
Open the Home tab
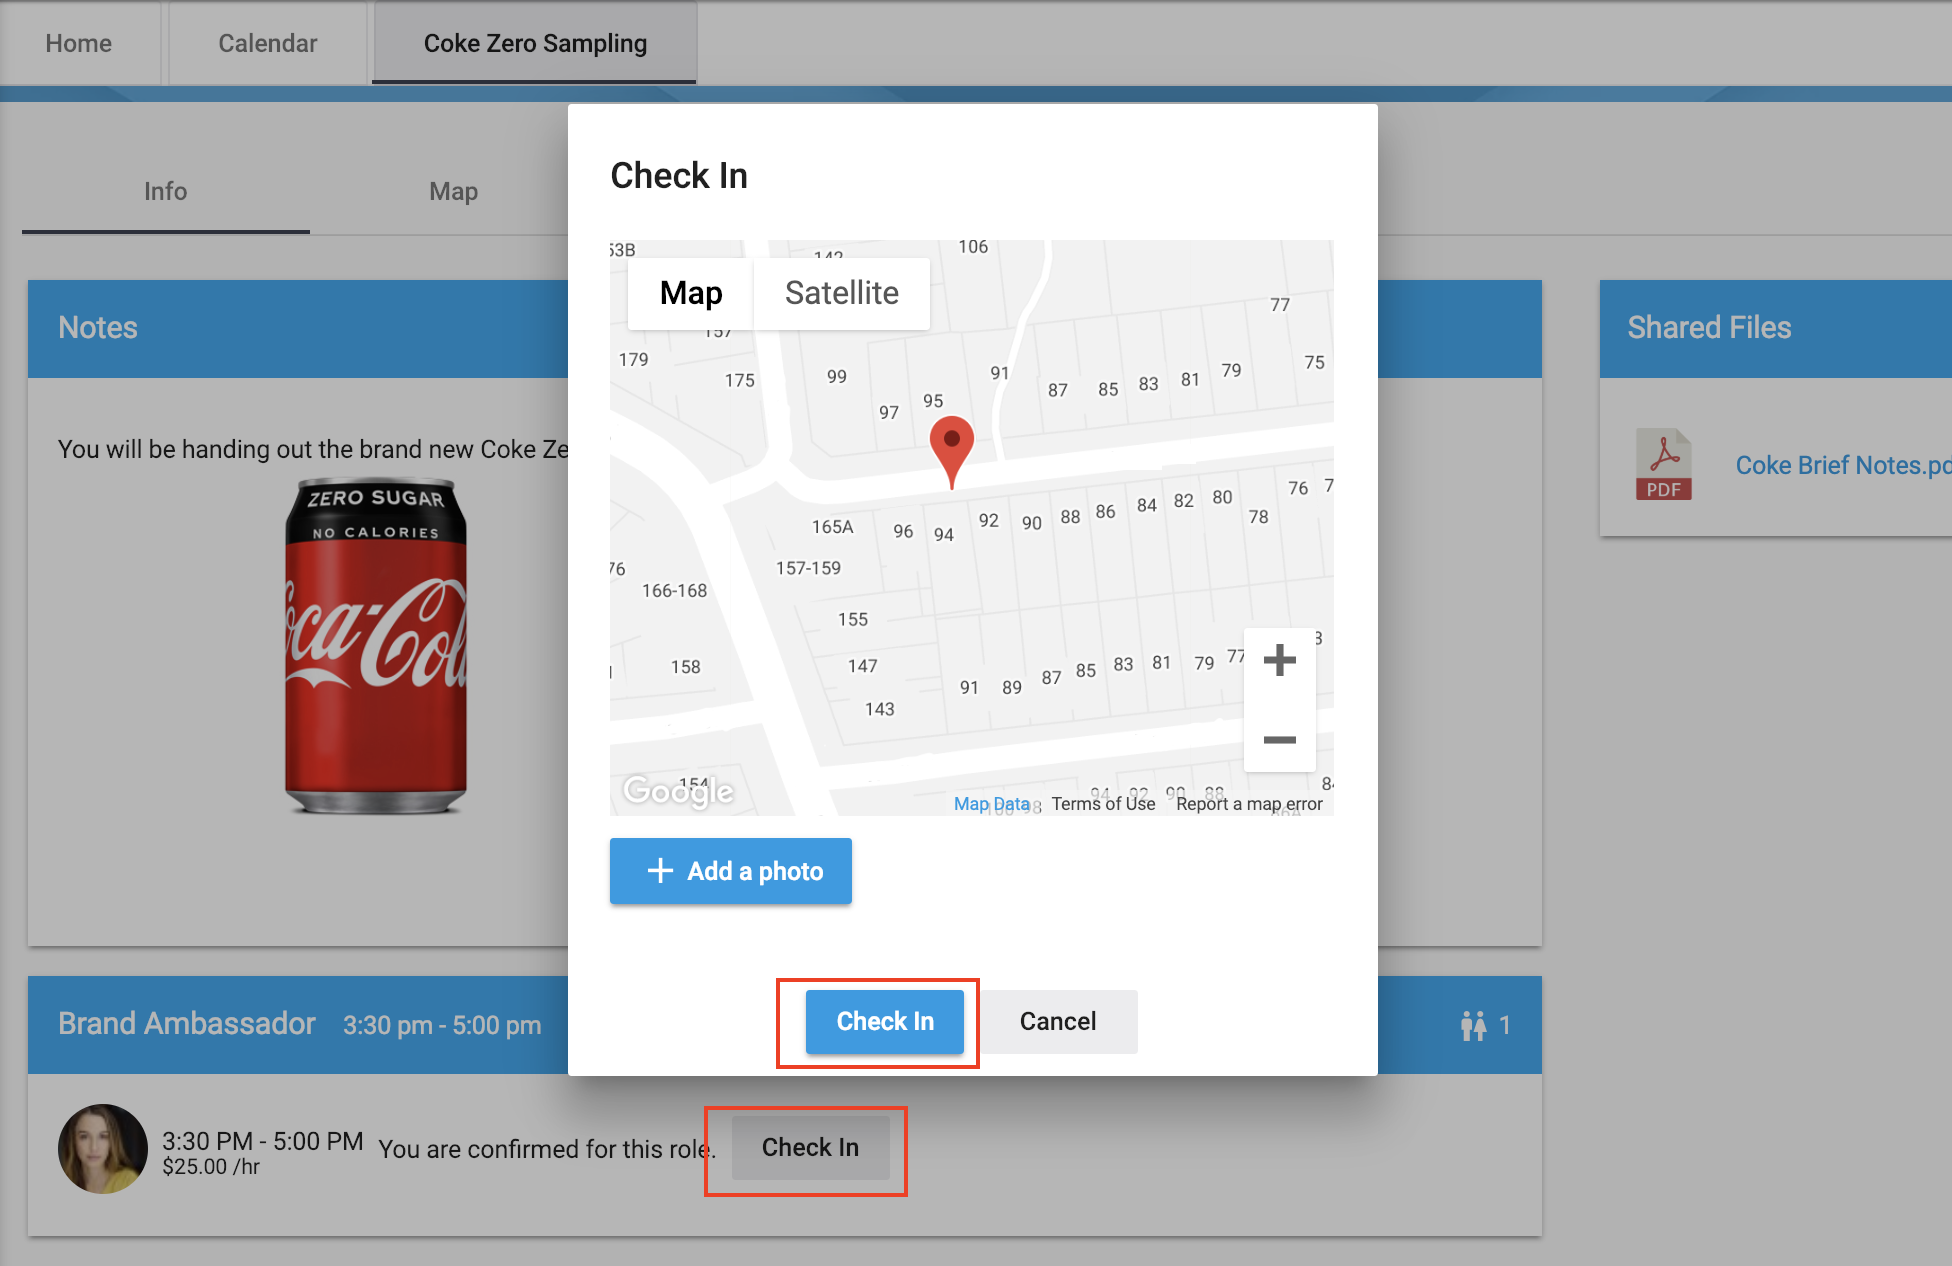point(79,43)
